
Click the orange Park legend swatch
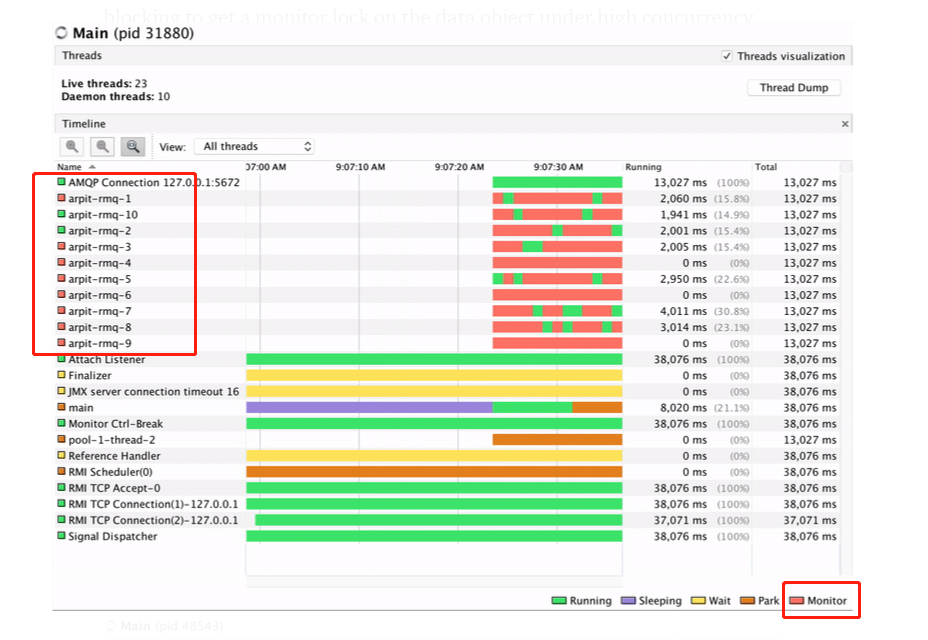coord(747,600)
